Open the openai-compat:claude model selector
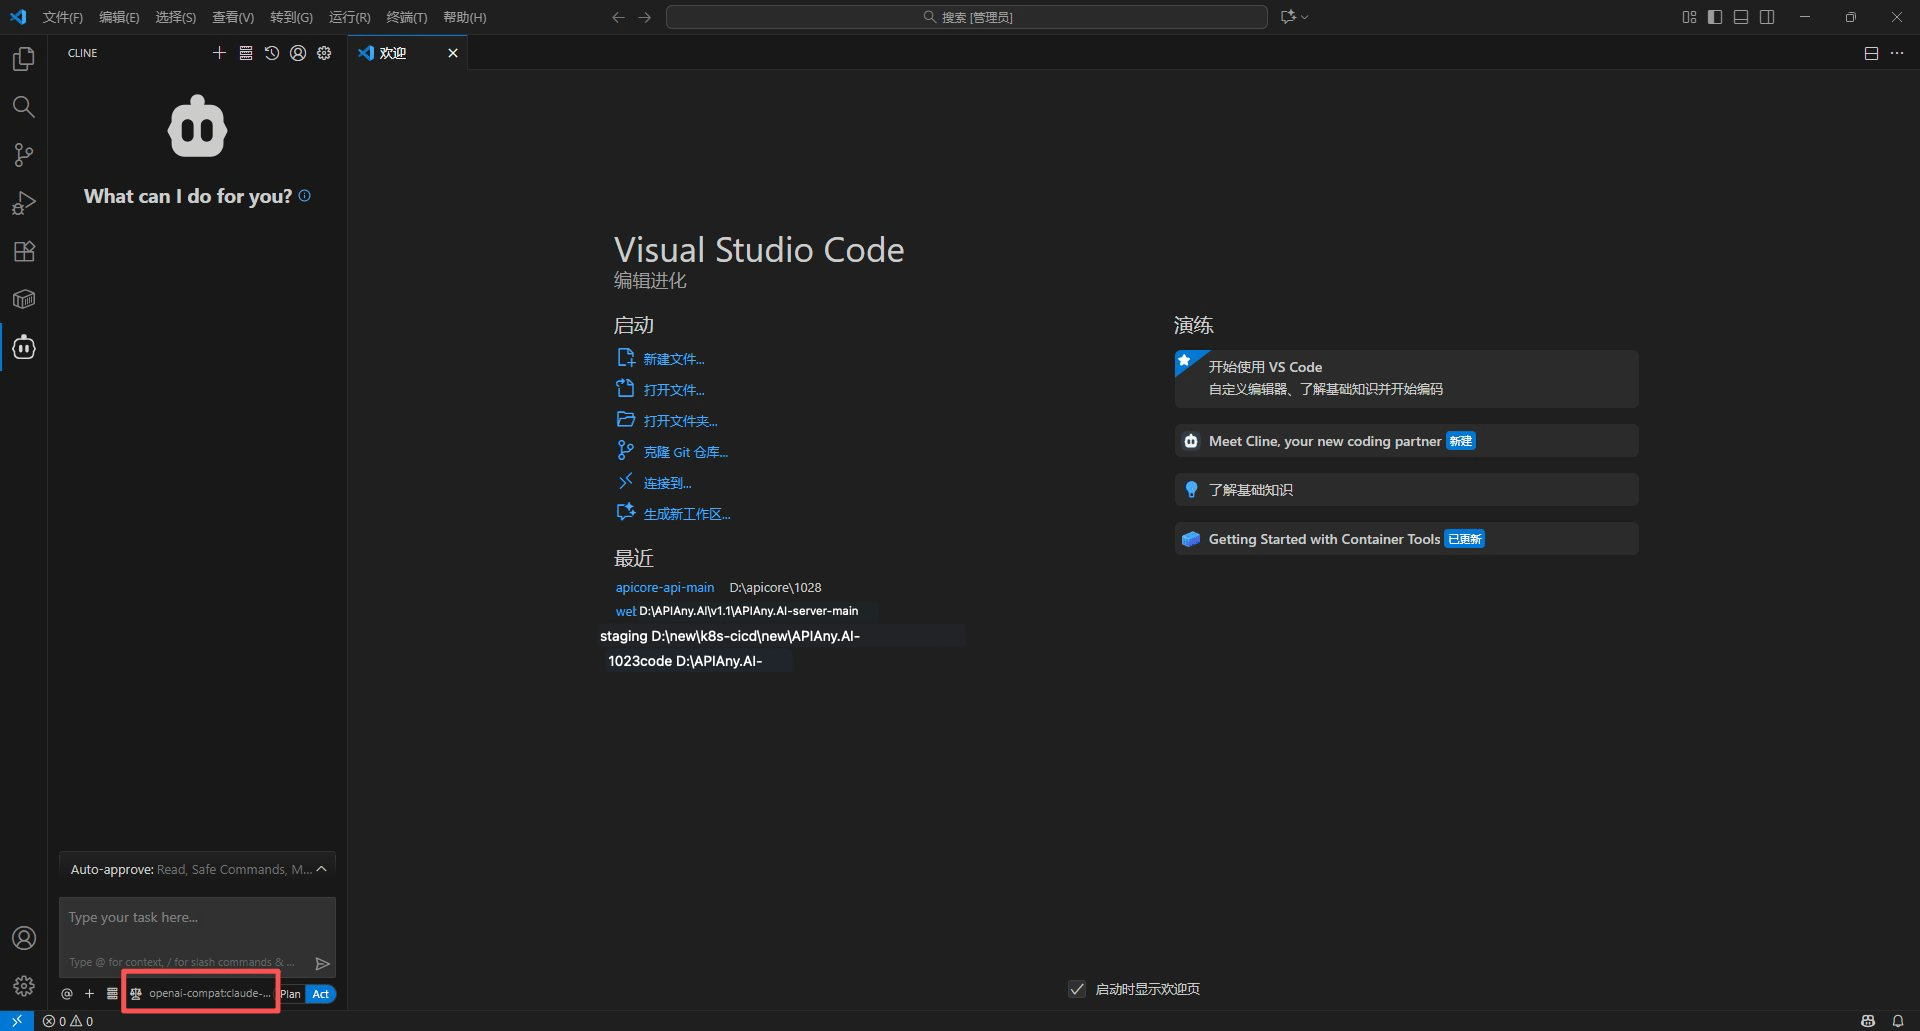This screenshot has width=1920, height=1031. [201, 993]
